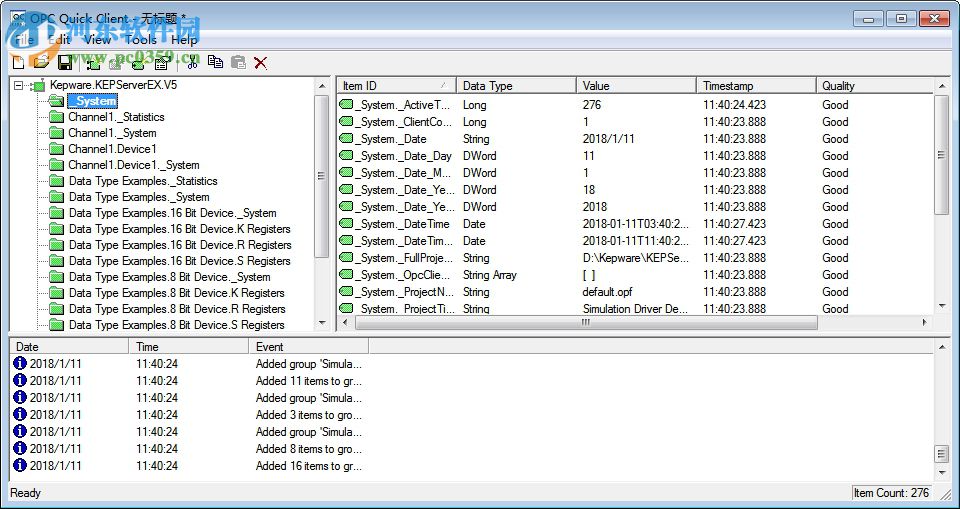Click the Copy toolbar icon
The width and height of the screenshot is (960, 509).
coord(215,62)
